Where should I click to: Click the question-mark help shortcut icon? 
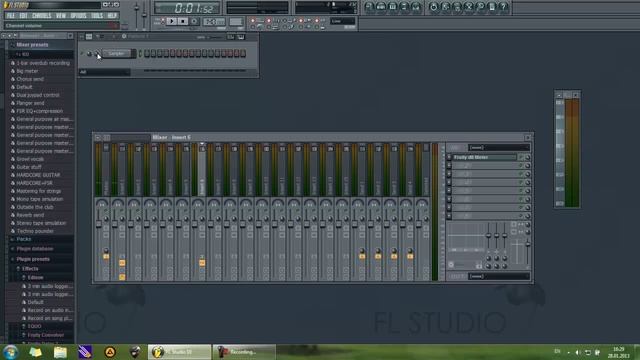coord(504,7)
